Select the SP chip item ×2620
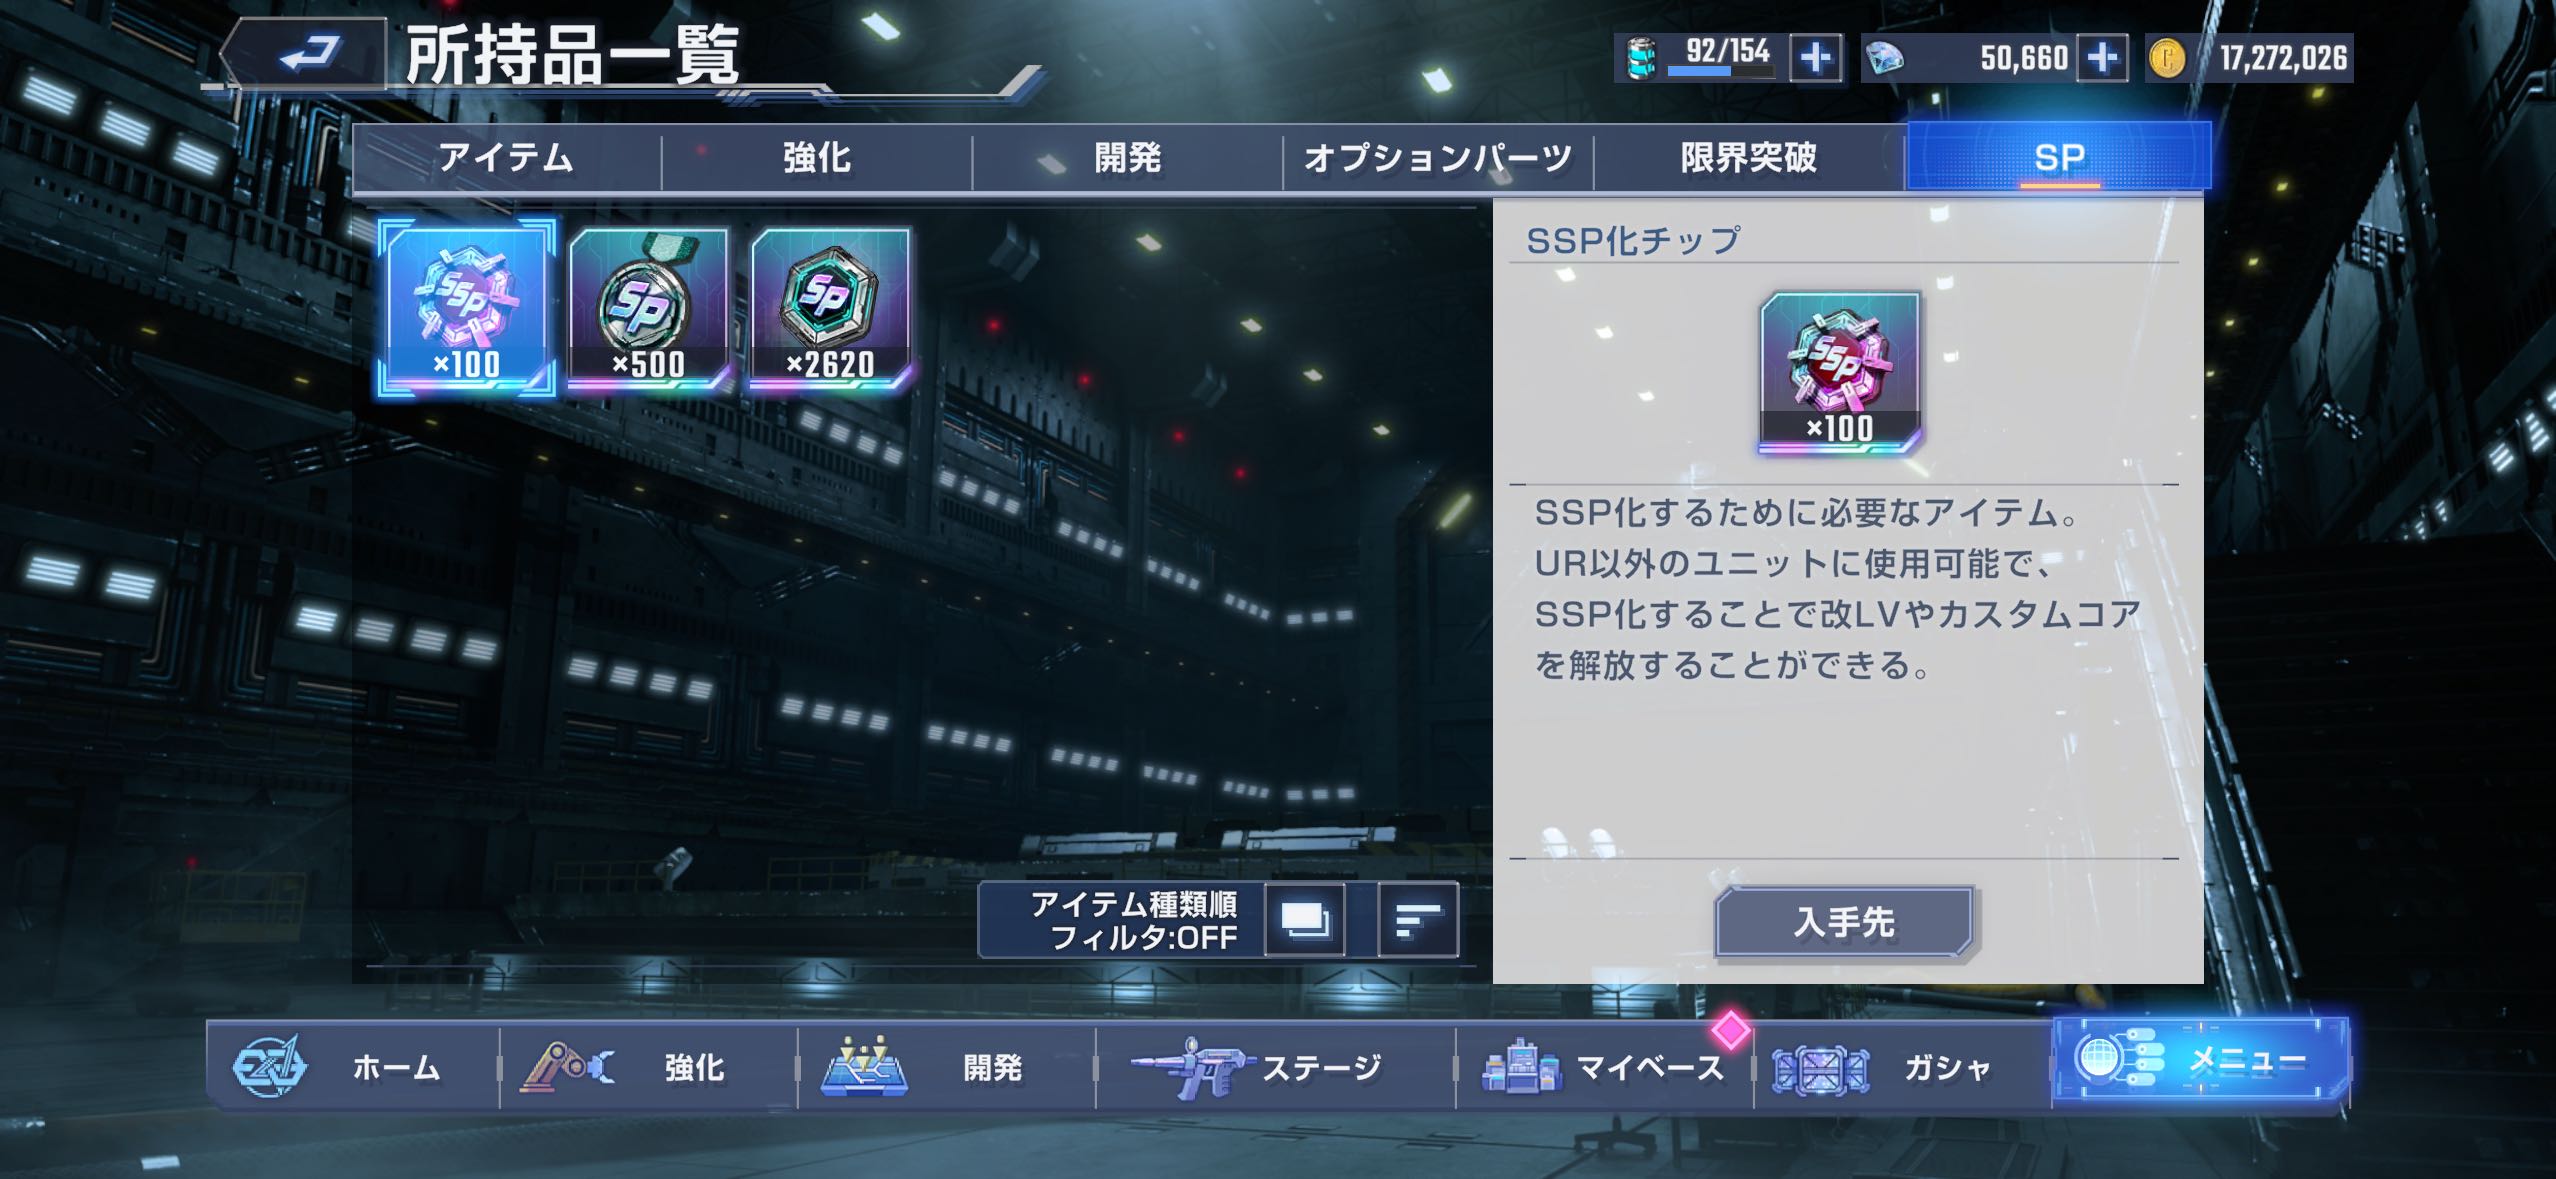Image resolution: width=2556 pixels, height=1179 pixels. pos(830,308)
